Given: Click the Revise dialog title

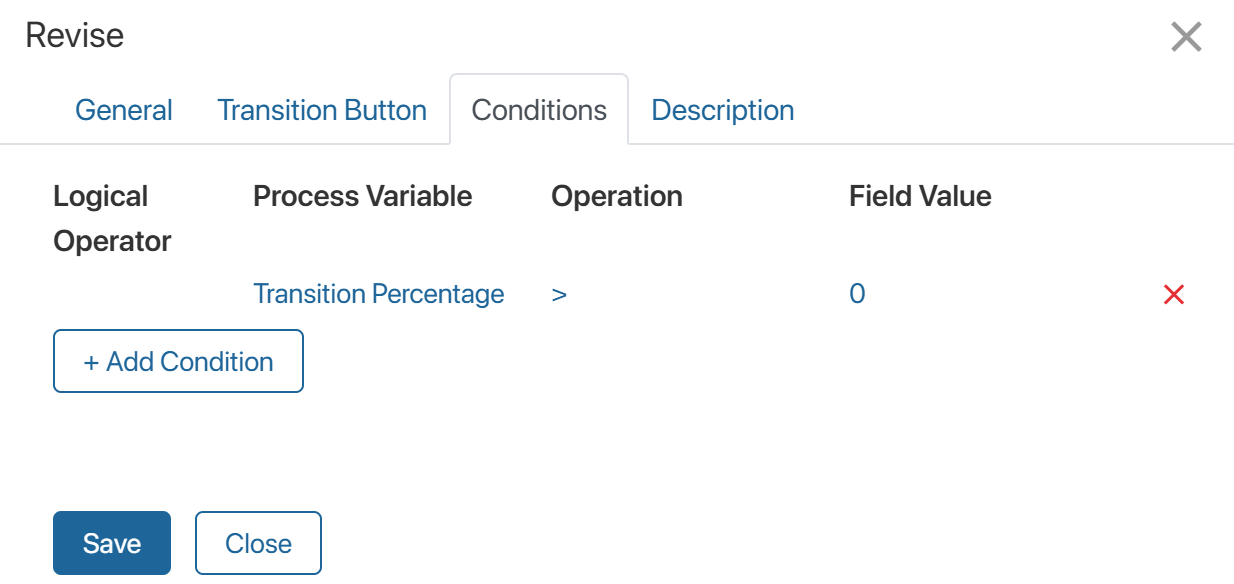Looking at the screenshot, I should pos(75,36).
